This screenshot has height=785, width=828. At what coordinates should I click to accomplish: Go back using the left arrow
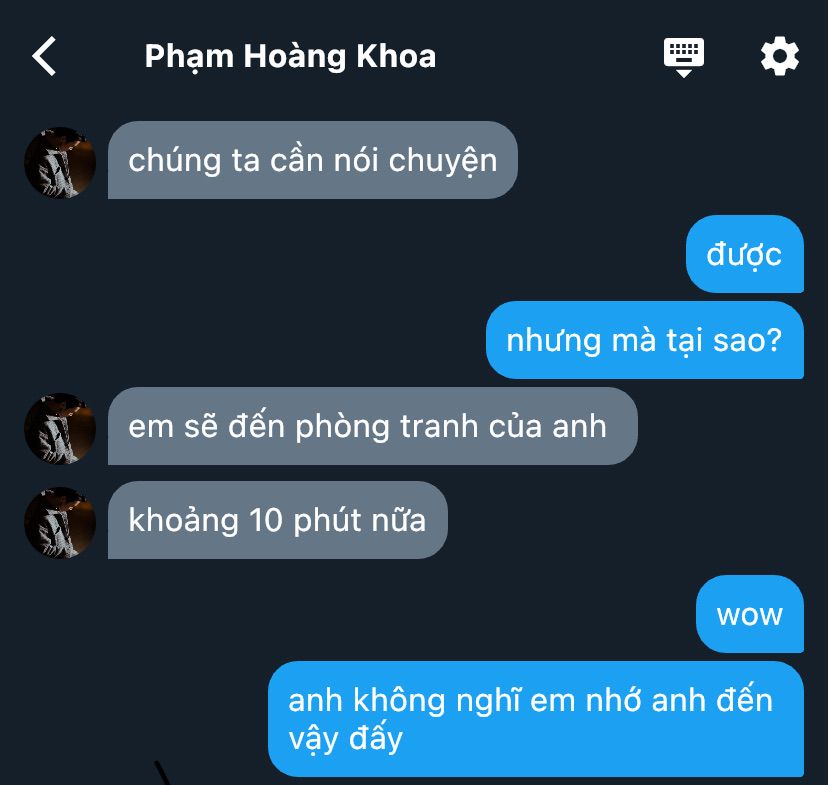click(44, 56)
